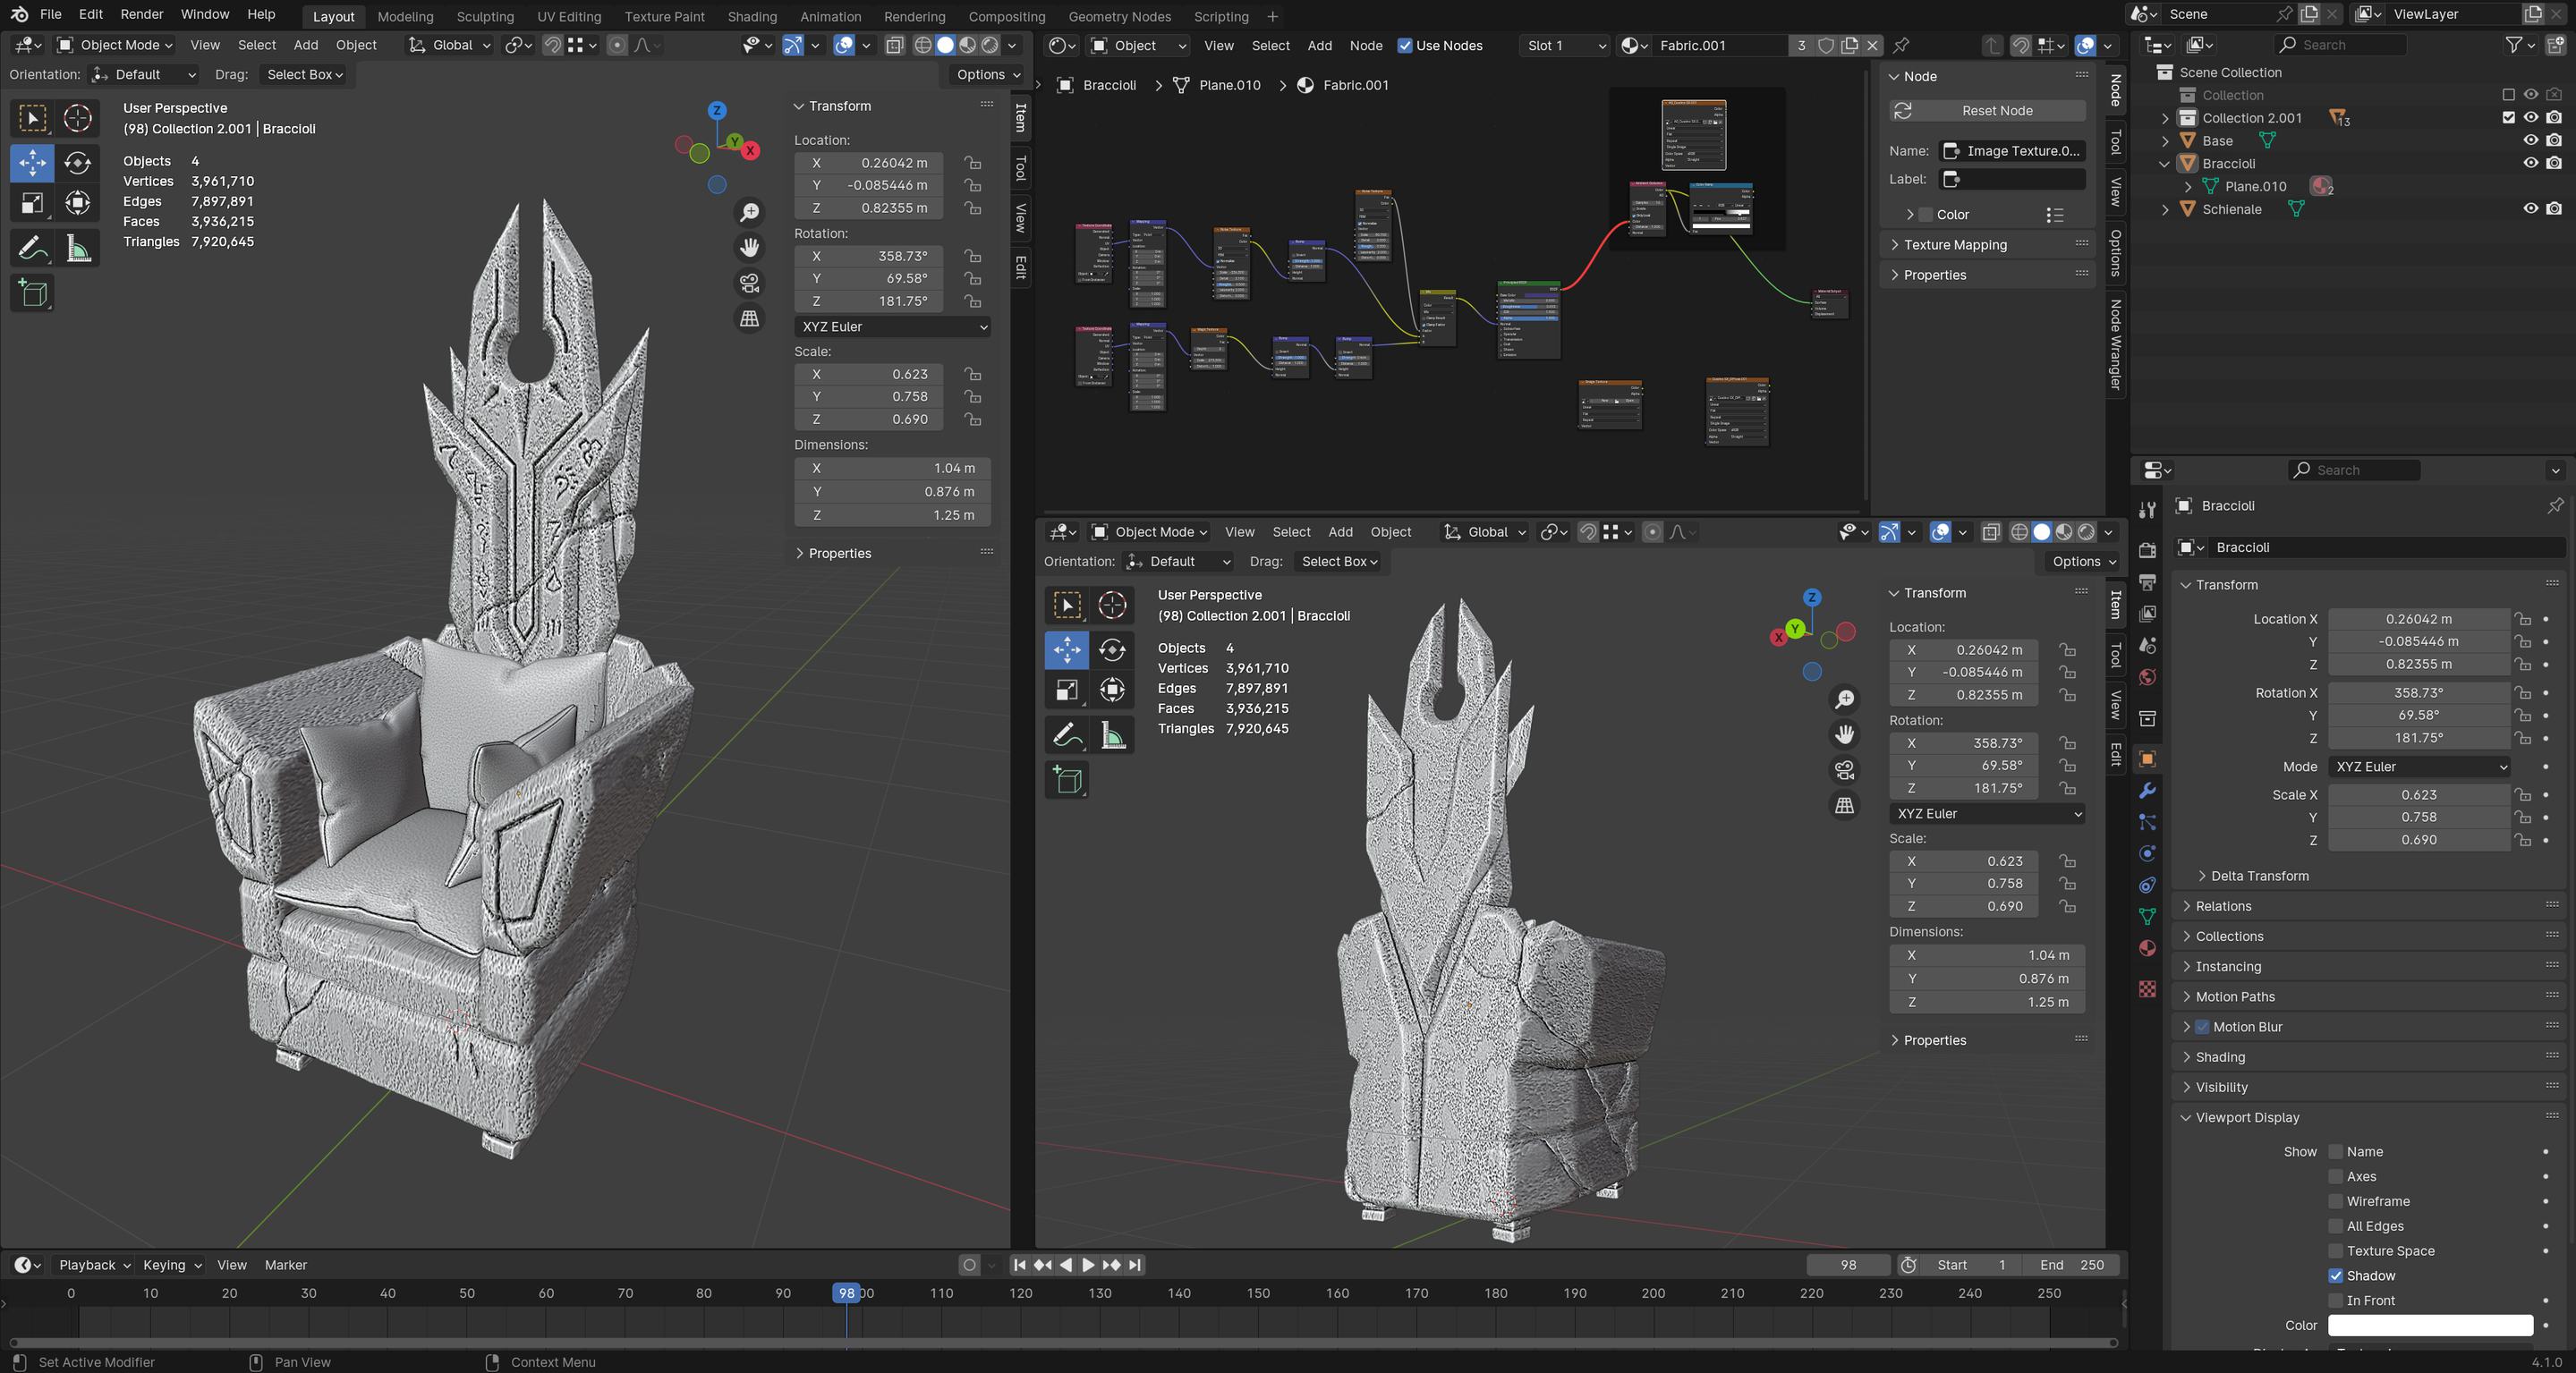Open Node Wrangler sidebar tab
This screenshot has height=1373, width=2576.
pos(2116,344)
